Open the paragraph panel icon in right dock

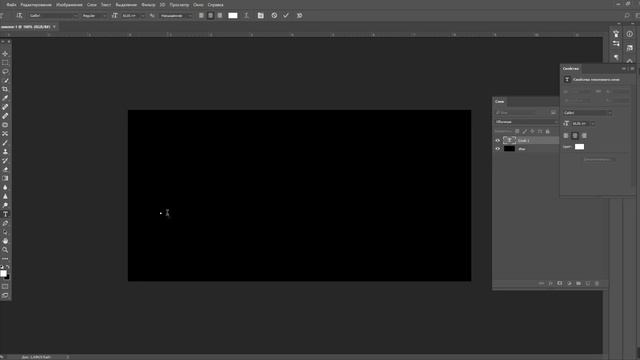[616, 57]
